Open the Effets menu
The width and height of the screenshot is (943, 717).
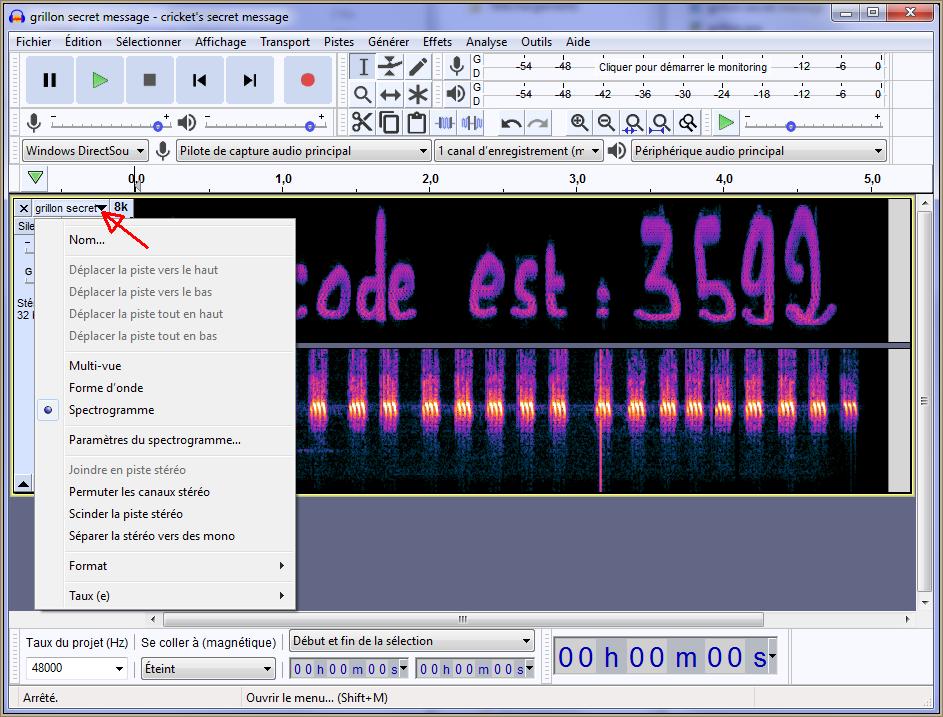click(437, 42)
